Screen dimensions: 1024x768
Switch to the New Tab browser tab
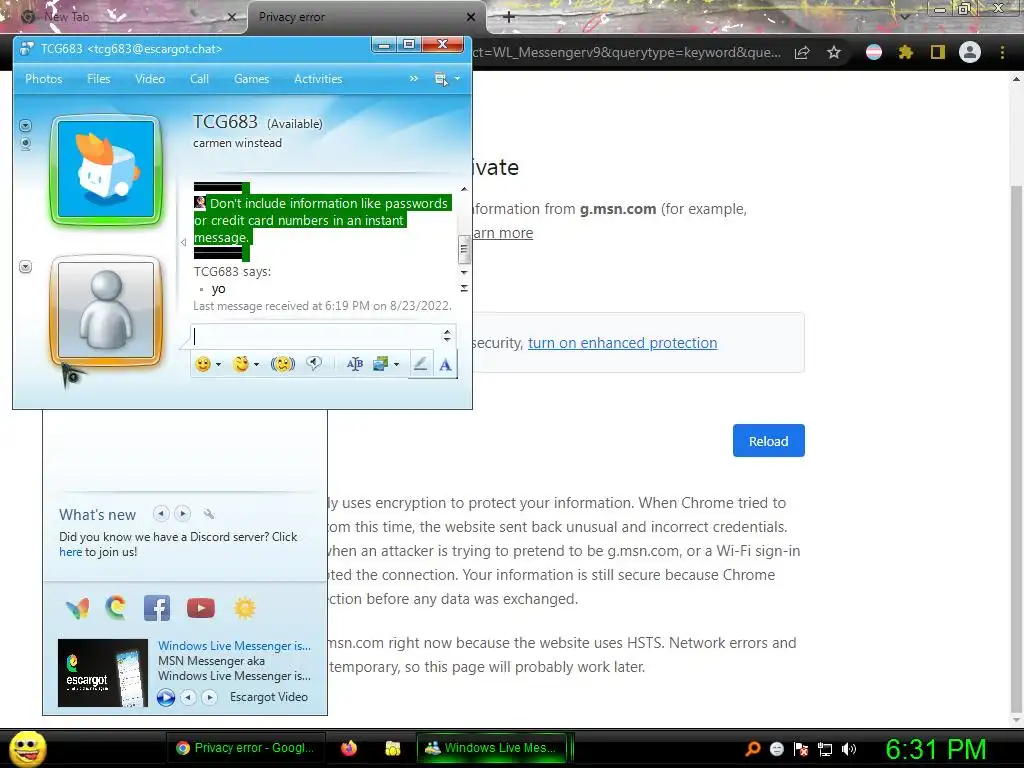click(x=124, y=17)
